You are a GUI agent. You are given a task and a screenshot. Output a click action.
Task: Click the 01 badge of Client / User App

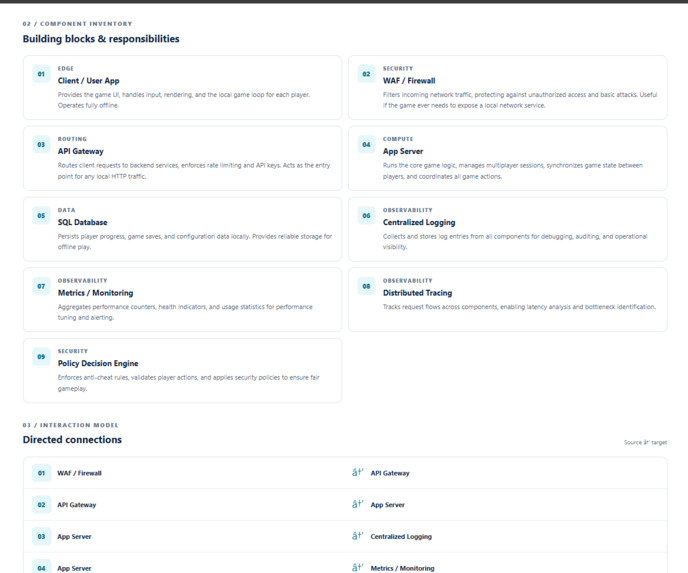point(41,74)
